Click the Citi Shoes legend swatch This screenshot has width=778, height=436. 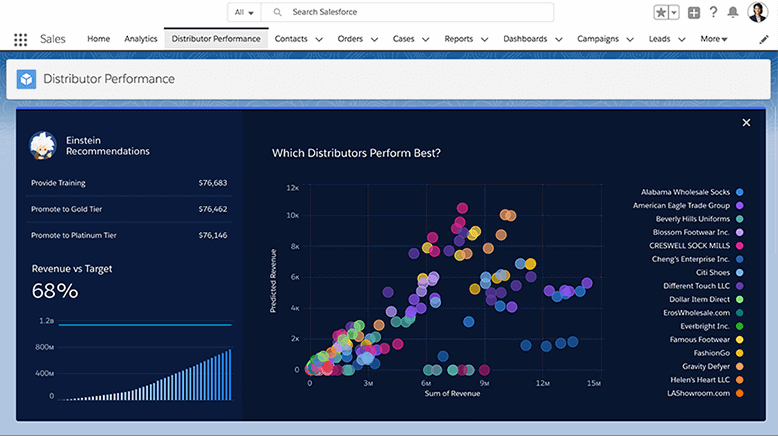point(739,272)
